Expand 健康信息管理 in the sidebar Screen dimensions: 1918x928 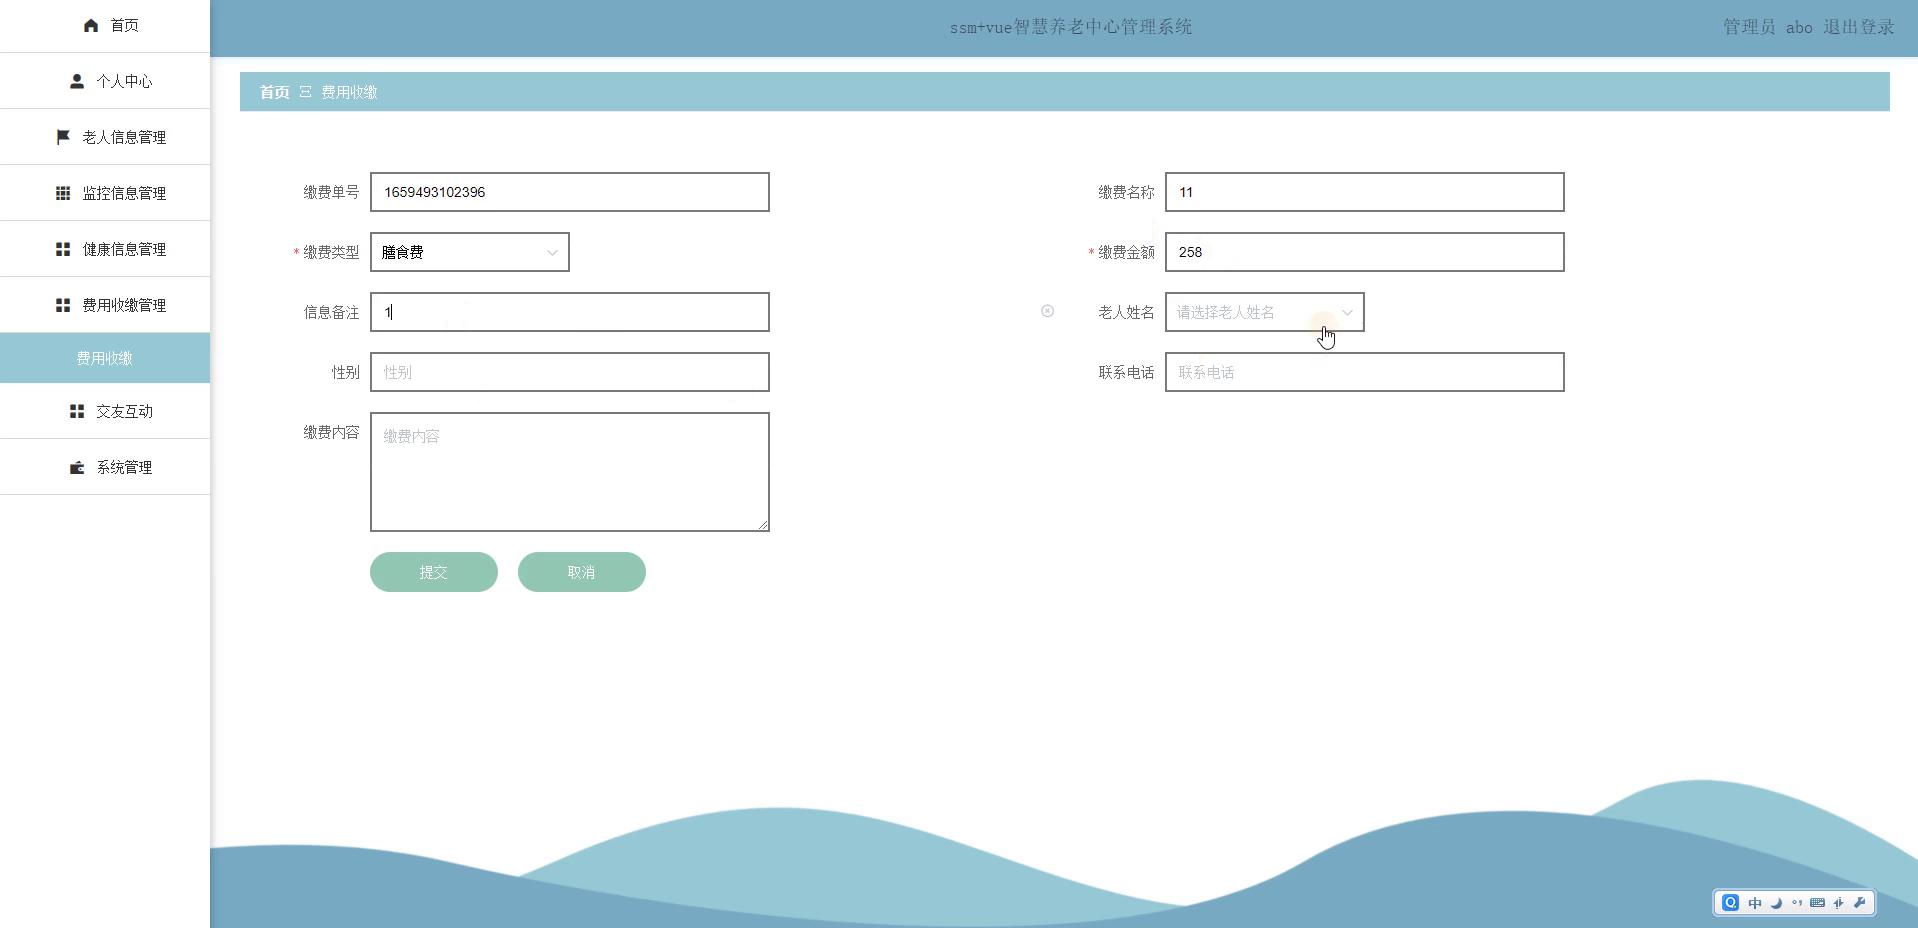click(x=105, y=249)
